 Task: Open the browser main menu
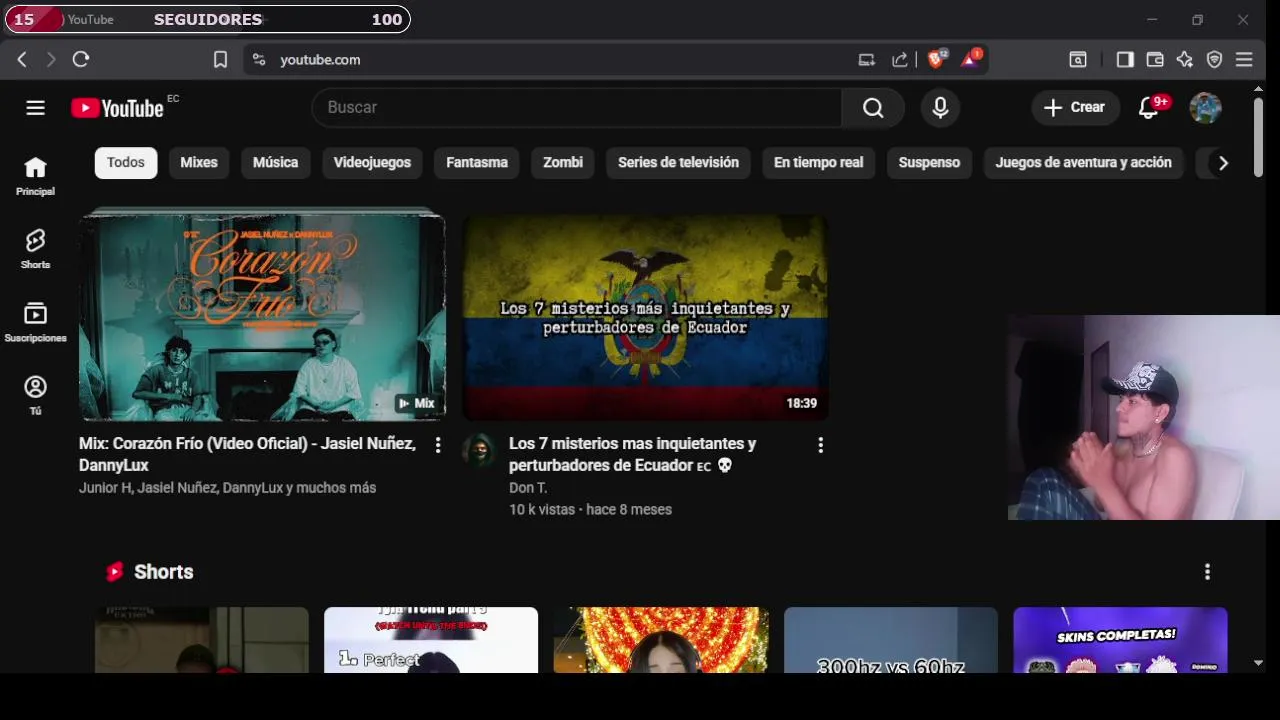point(1244,60)
